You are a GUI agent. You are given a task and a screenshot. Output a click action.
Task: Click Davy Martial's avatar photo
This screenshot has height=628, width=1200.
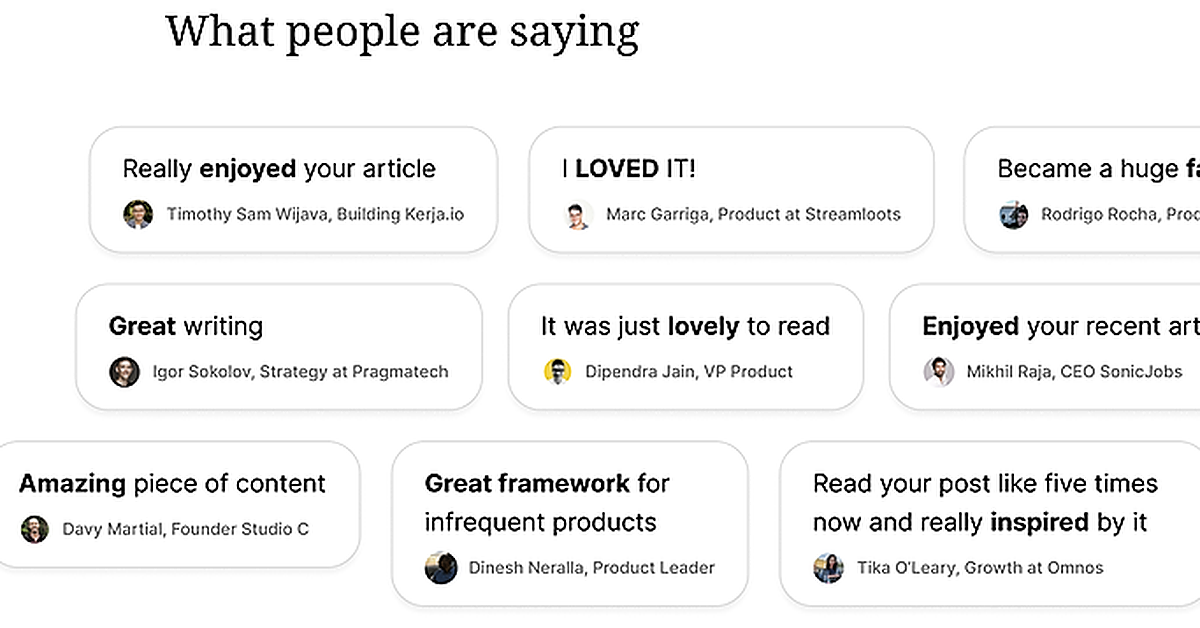(35, 529)
